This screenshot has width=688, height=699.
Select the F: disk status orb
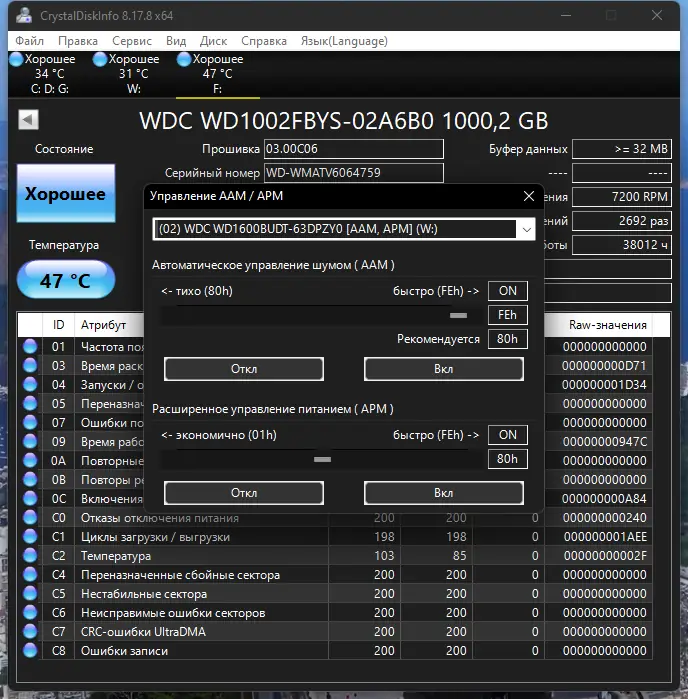click(184, 59)
